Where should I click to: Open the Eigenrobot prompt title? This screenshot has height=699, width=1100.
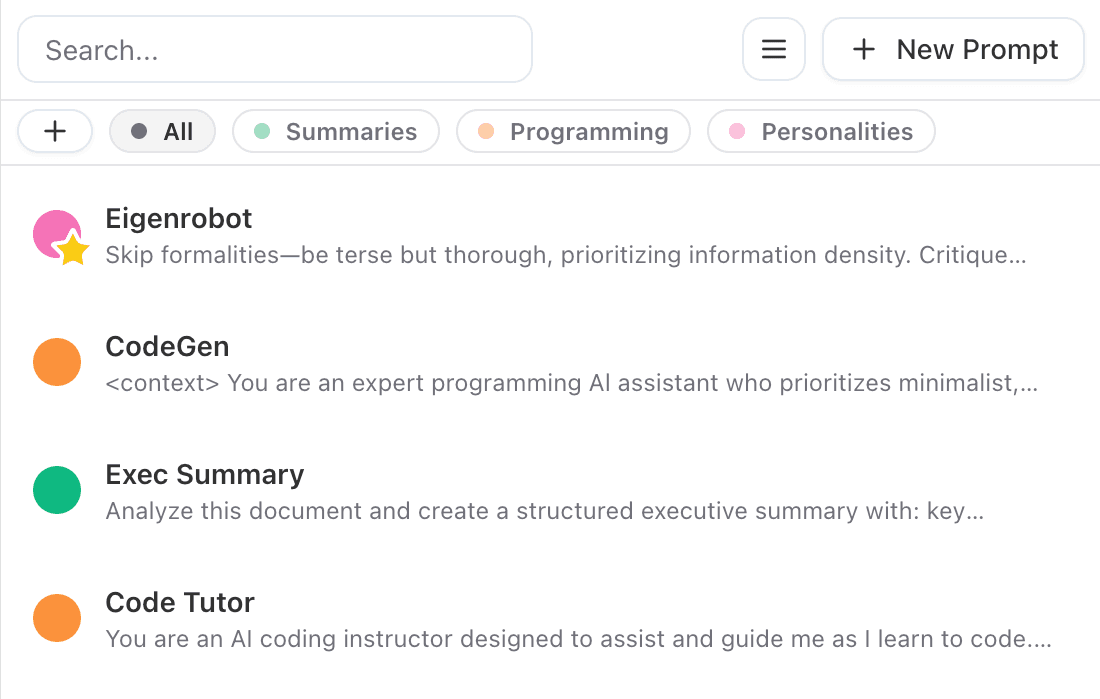coord(178,219)
